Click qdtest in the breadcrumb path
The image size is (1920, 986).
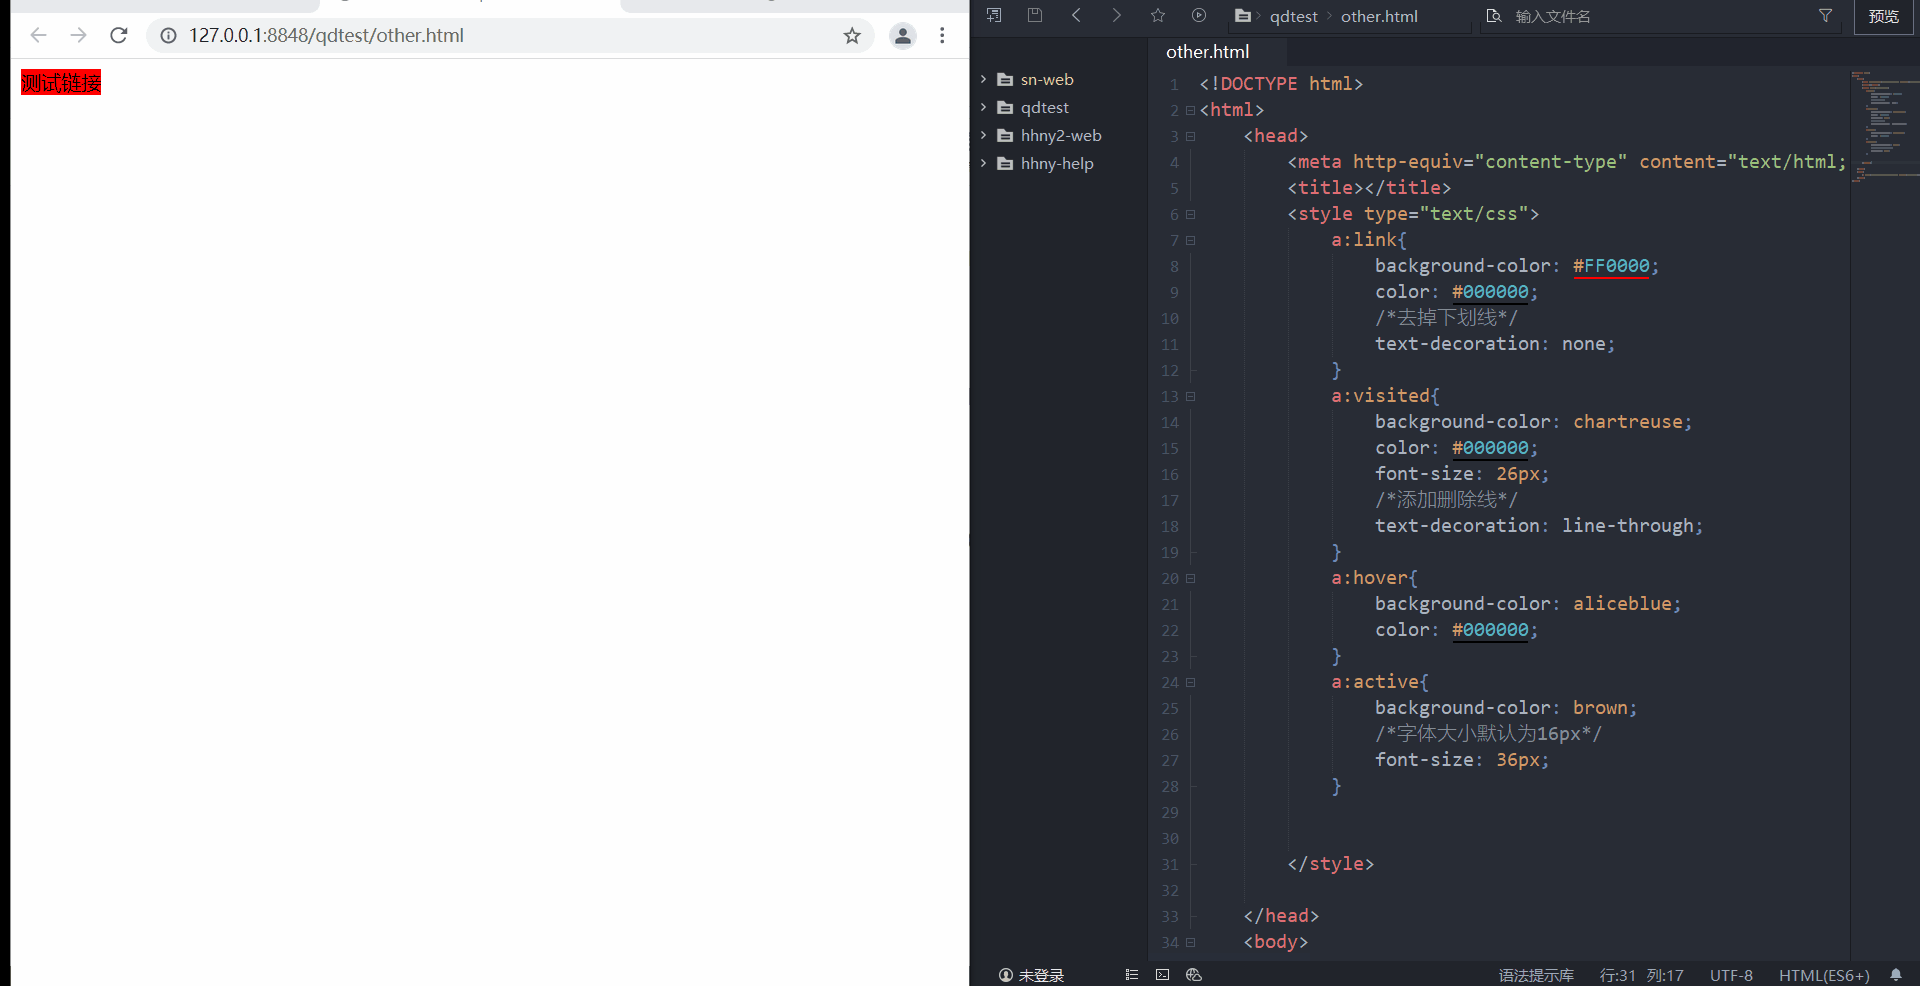point(1294,16)
